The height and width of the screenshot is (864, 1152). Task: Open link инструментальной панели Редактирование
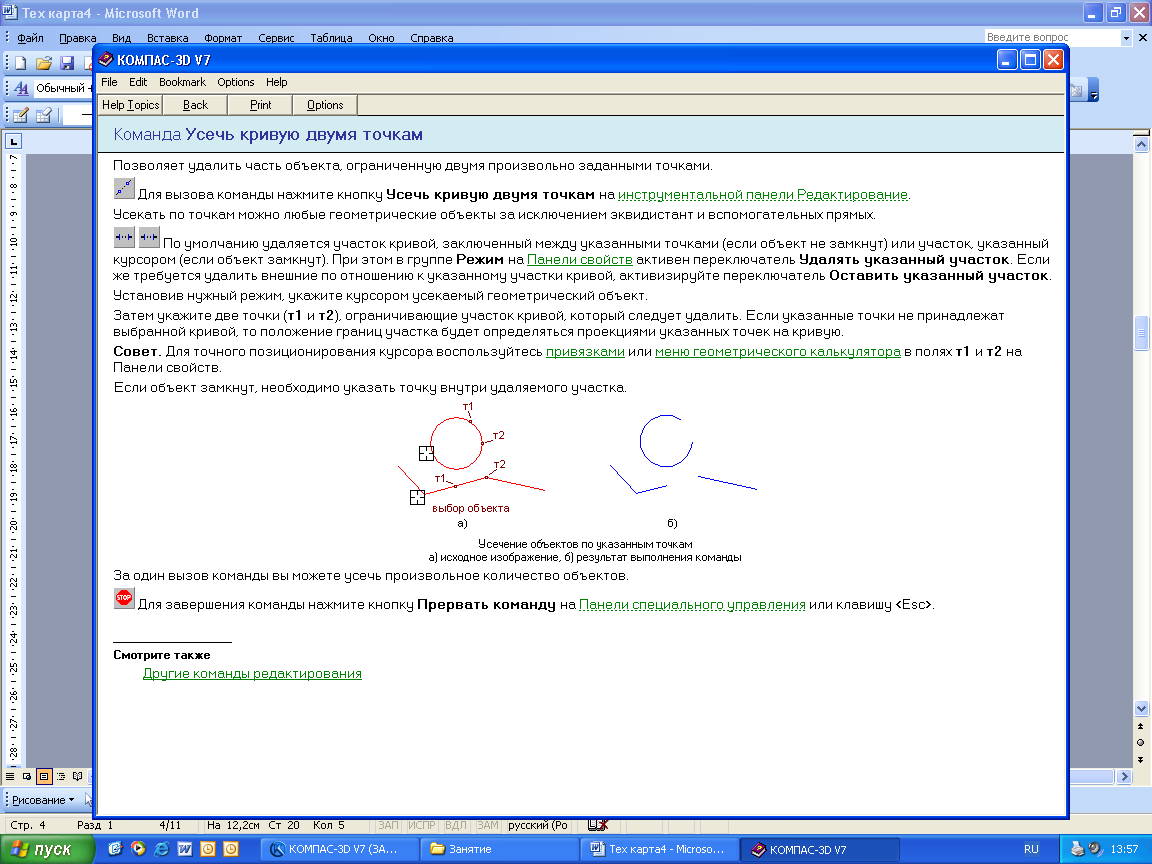(763, 195)
